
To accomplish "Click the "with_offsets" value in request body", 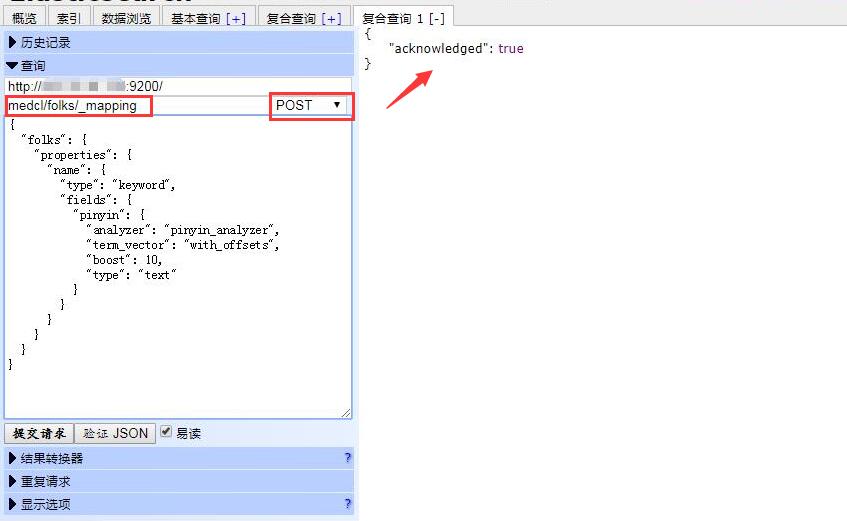I will pos(229,245).
